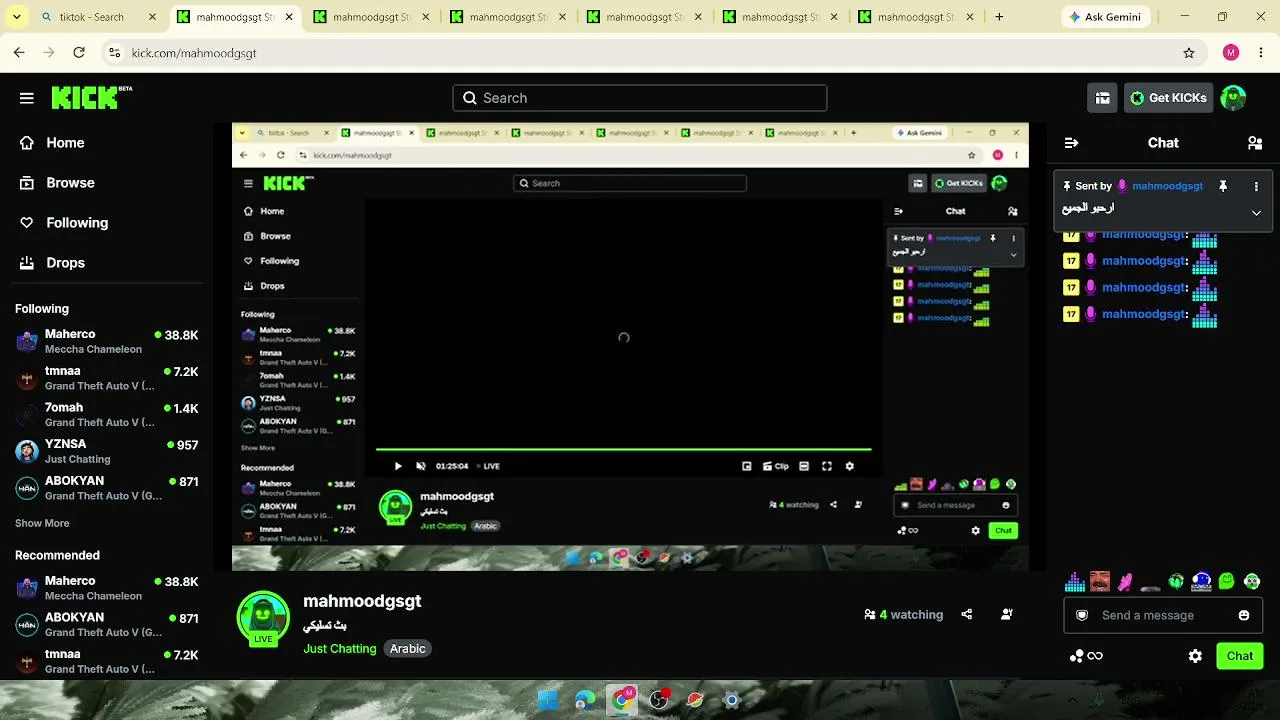This screenshot has width=1280, height=720.
Task: Click the Get KICKs button in the header
Action: [1168, 98]
